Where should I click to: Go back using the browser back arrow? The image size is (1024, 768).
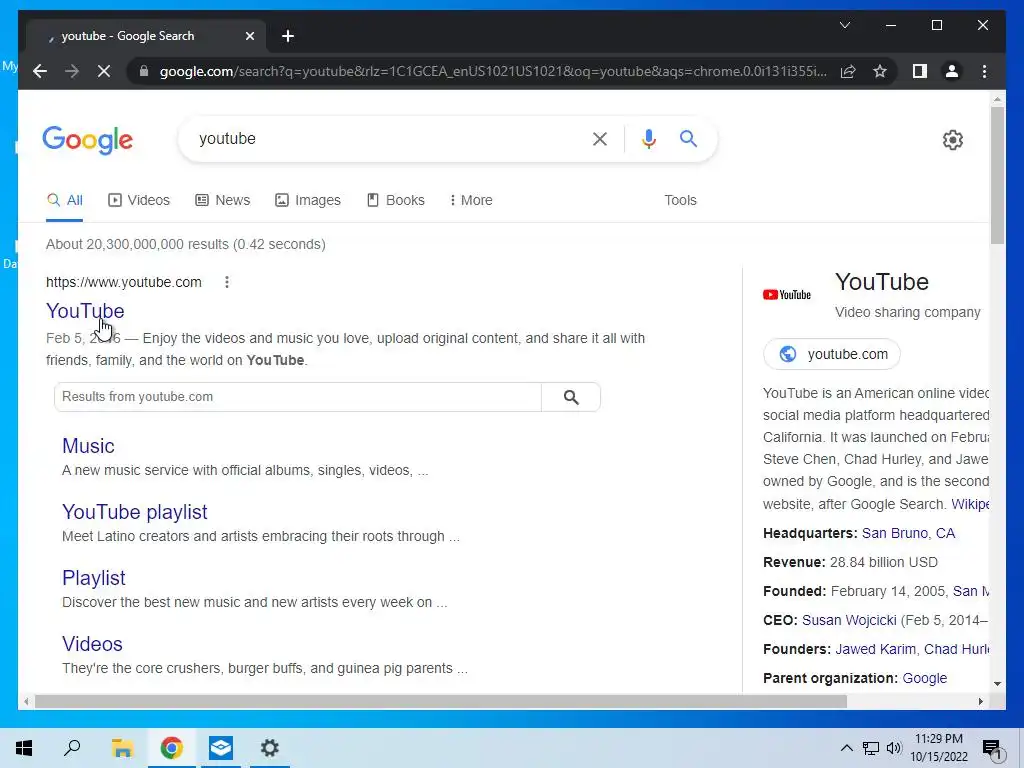(40, 71)
